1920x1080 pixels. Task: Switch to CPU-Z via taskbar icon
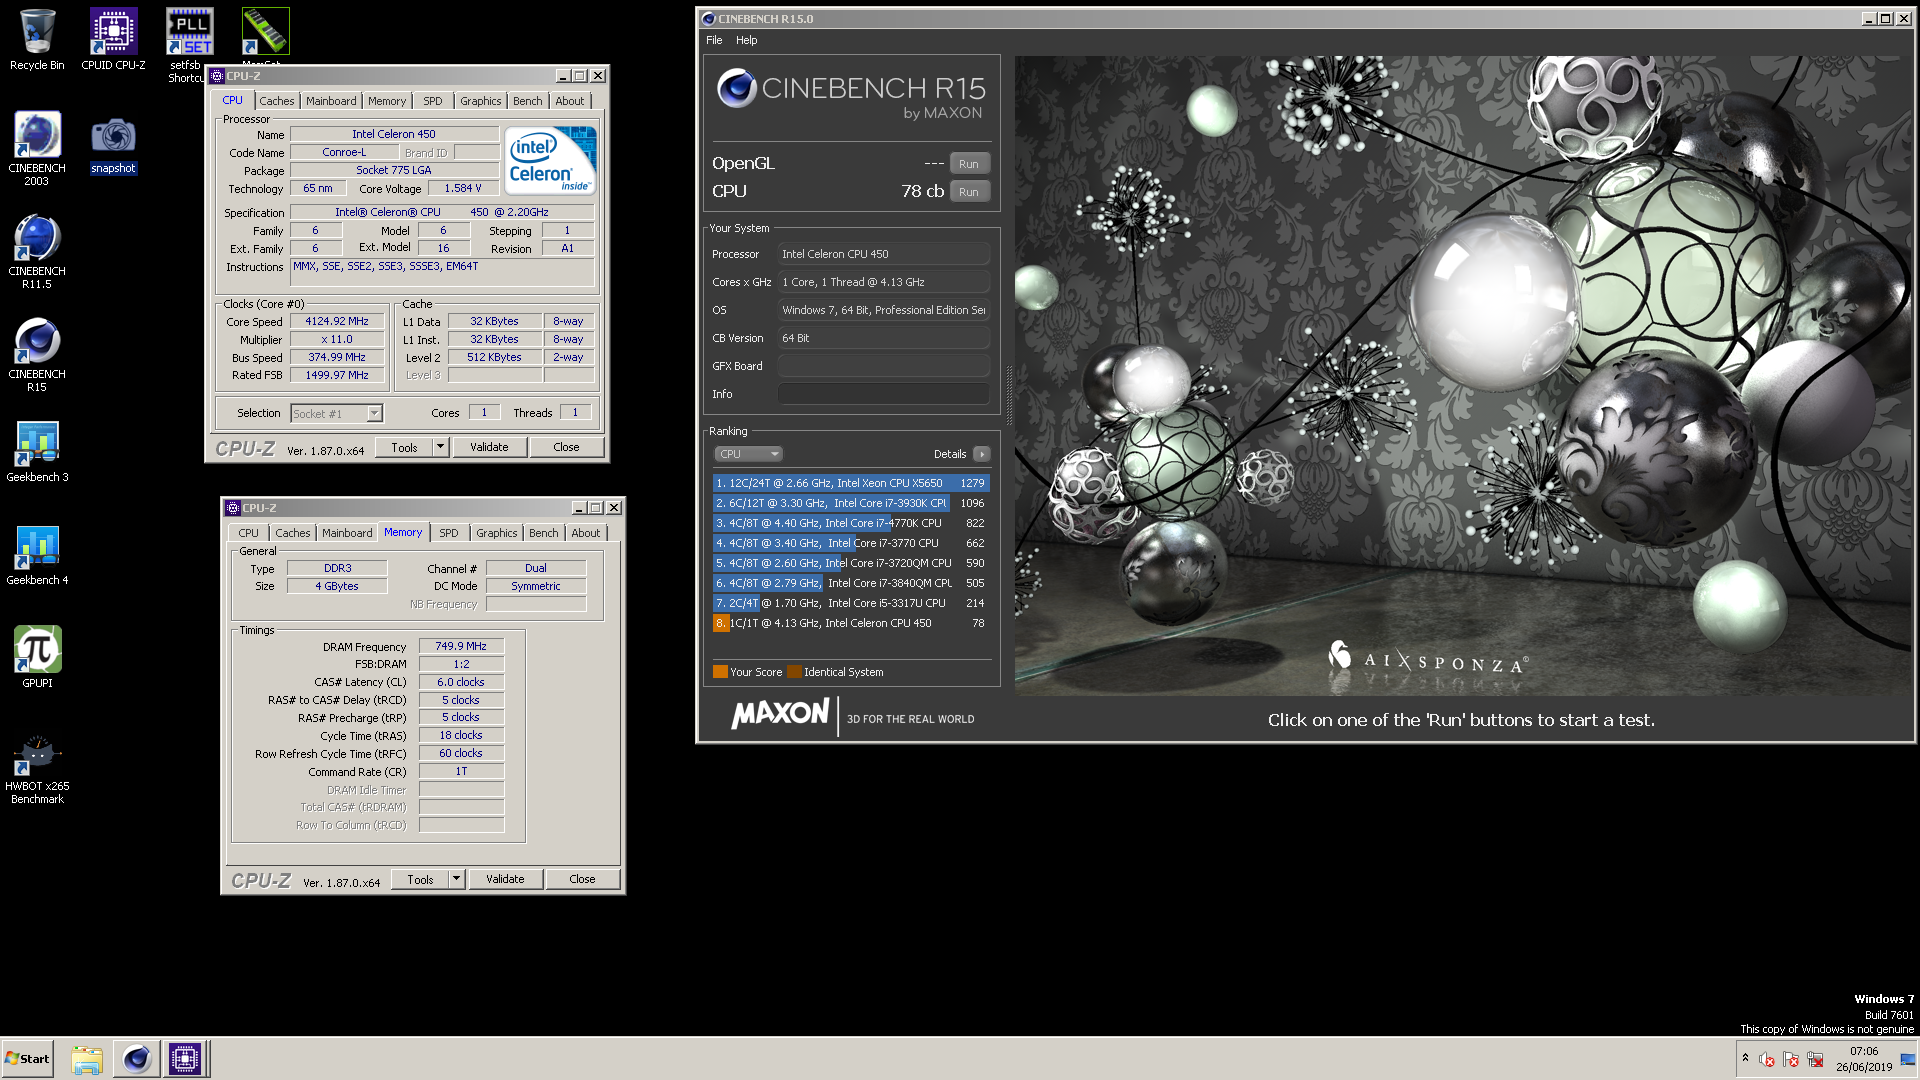185,1059
